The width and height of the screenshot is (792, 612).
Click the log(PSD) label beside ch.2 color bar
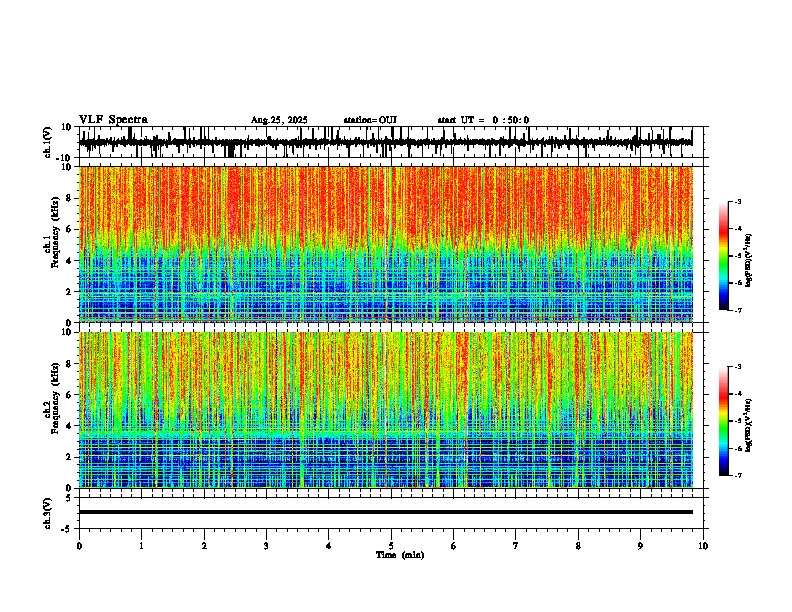point(749,425)
